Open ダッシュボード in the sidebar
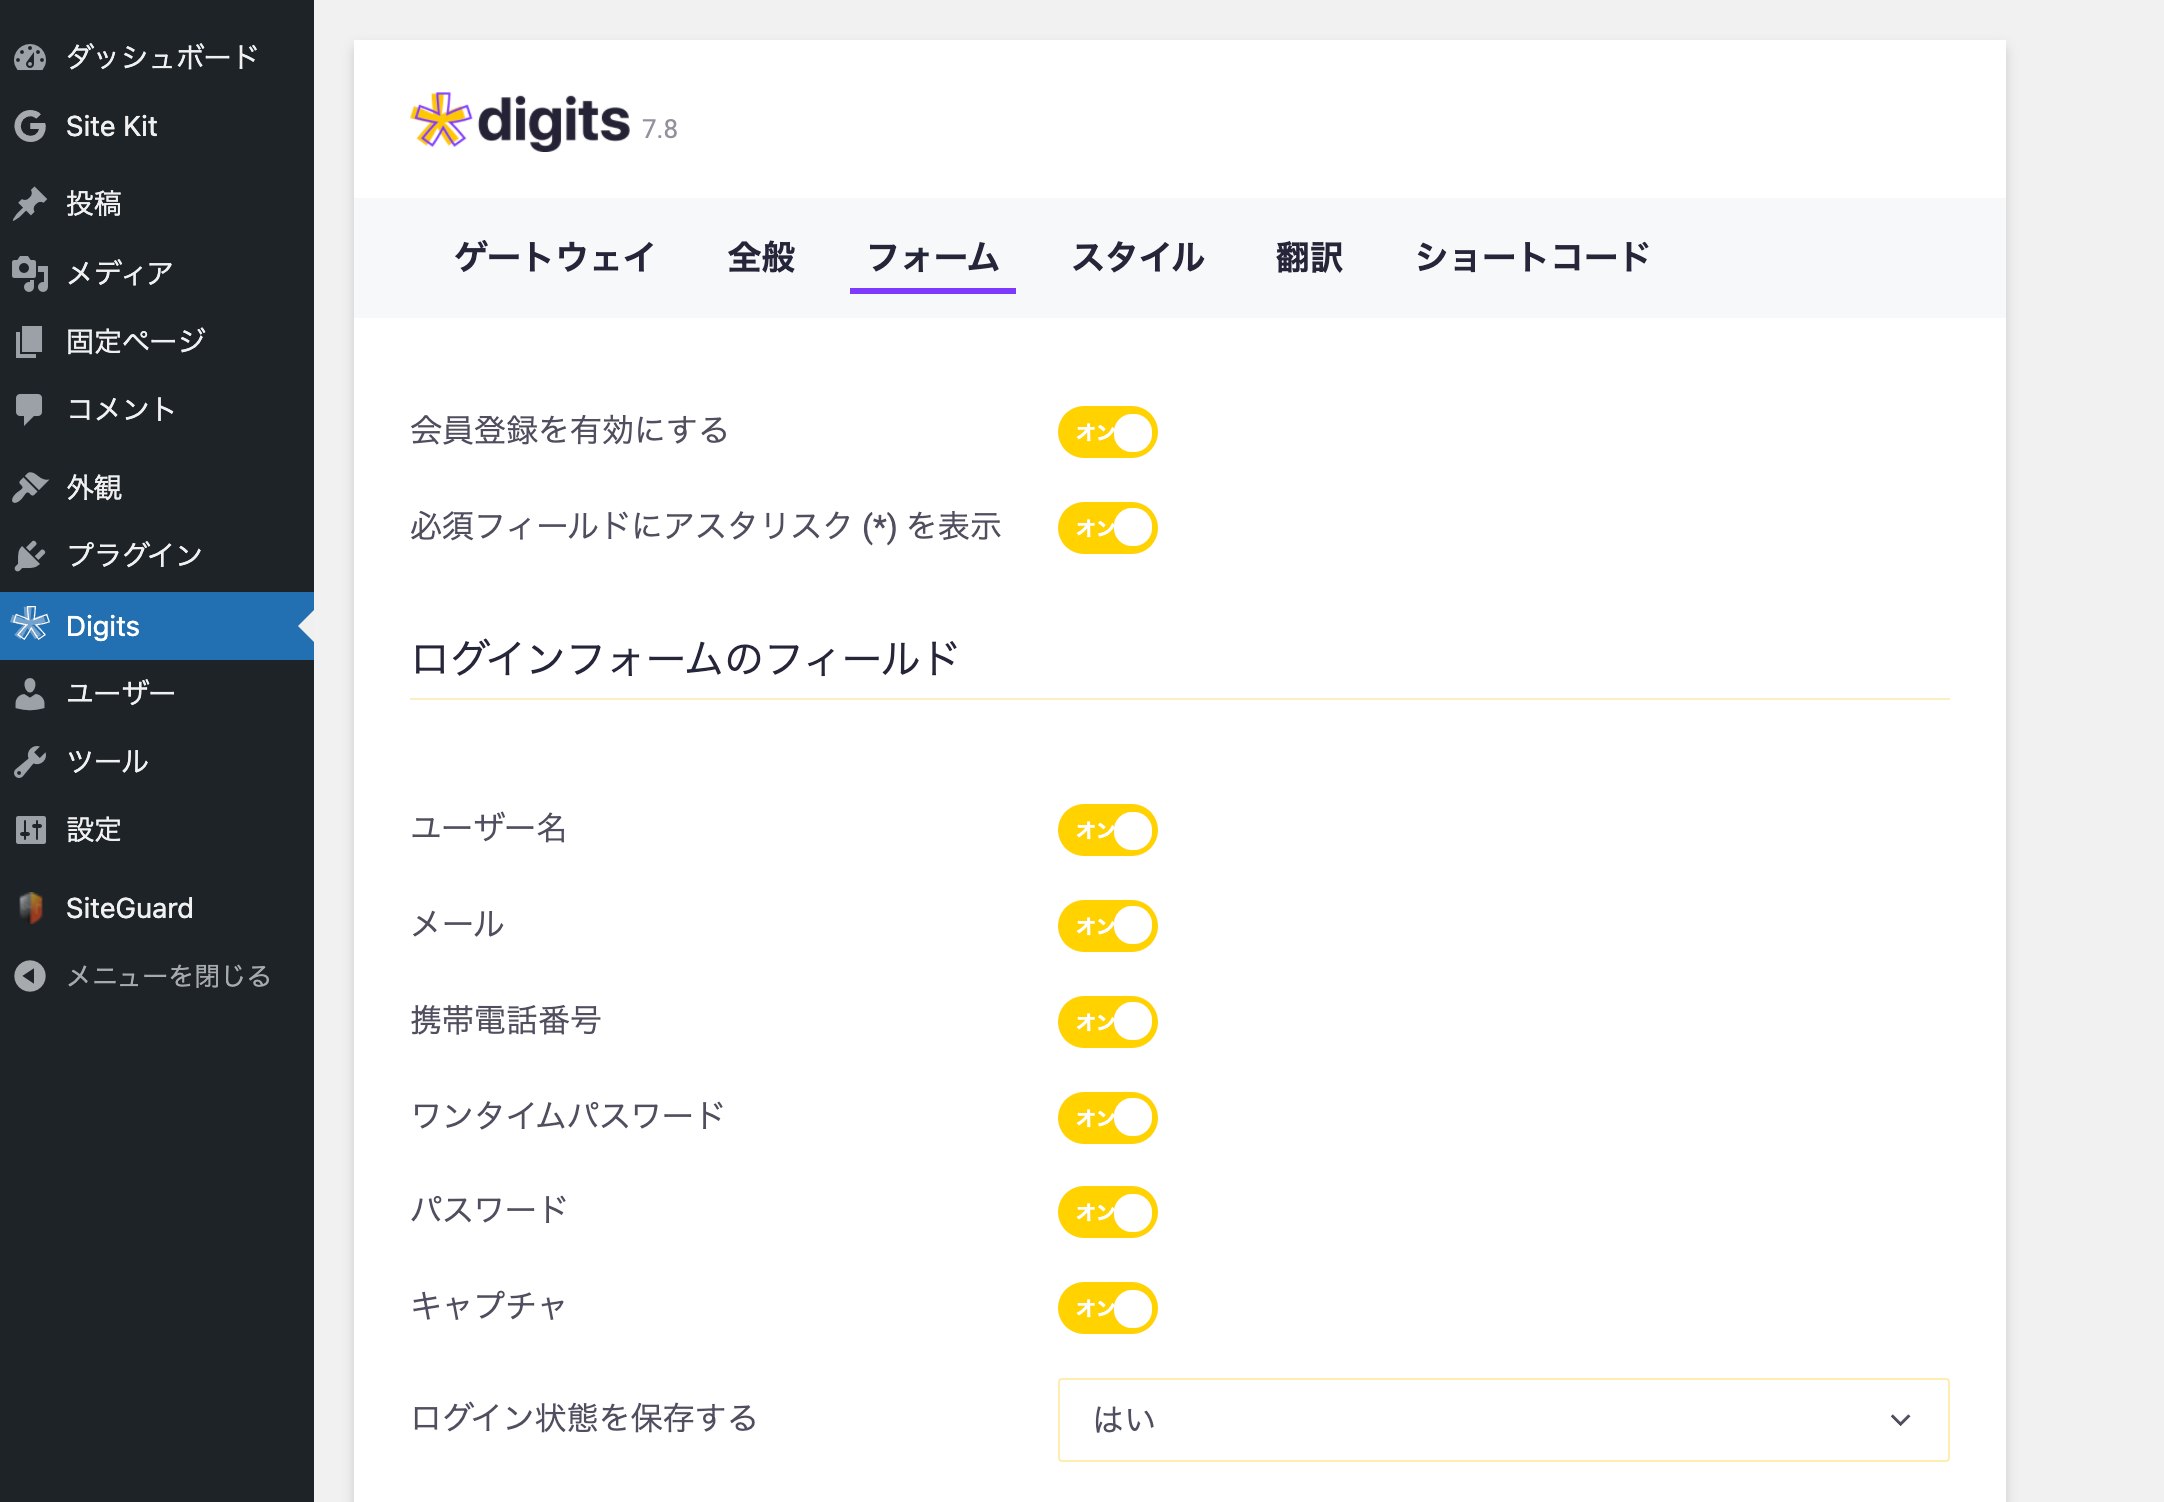Viewport: 2164px width, 1502px height. point(157,57)
